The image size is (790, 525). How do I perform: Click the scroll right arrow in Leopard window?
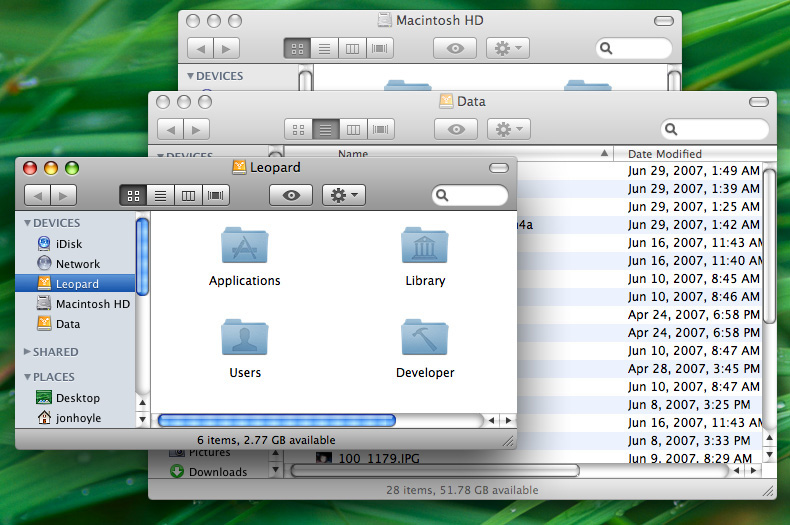(508, 420)
